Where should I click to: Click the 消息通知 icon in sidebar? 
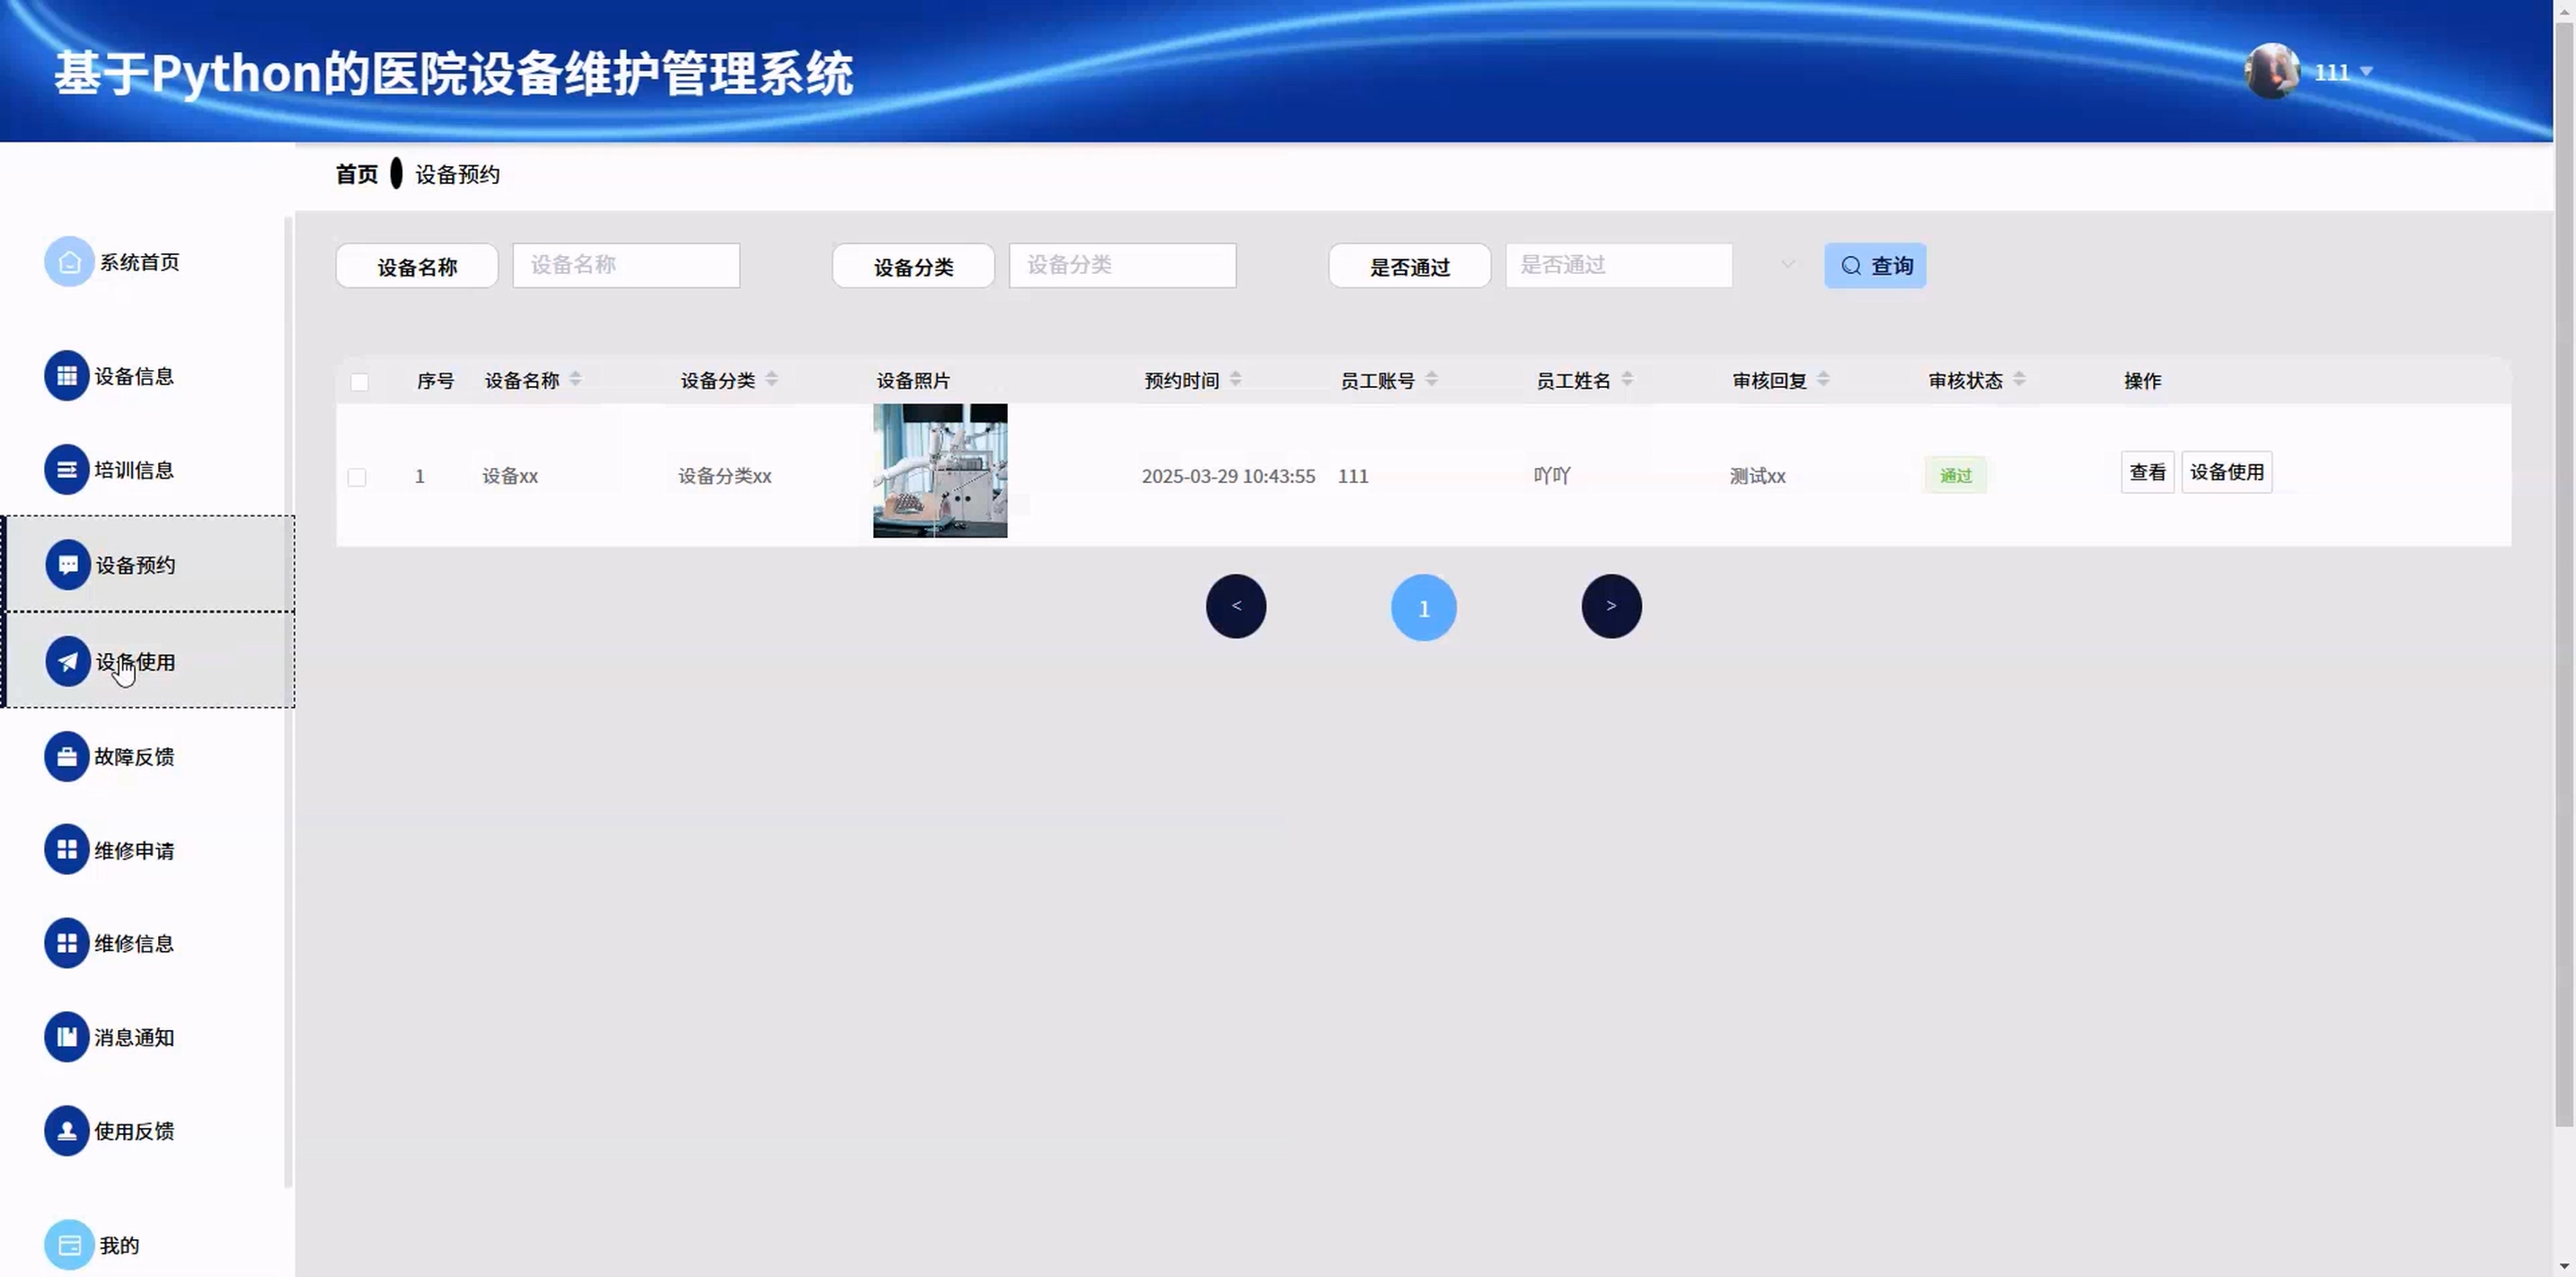coord(67,1037)
